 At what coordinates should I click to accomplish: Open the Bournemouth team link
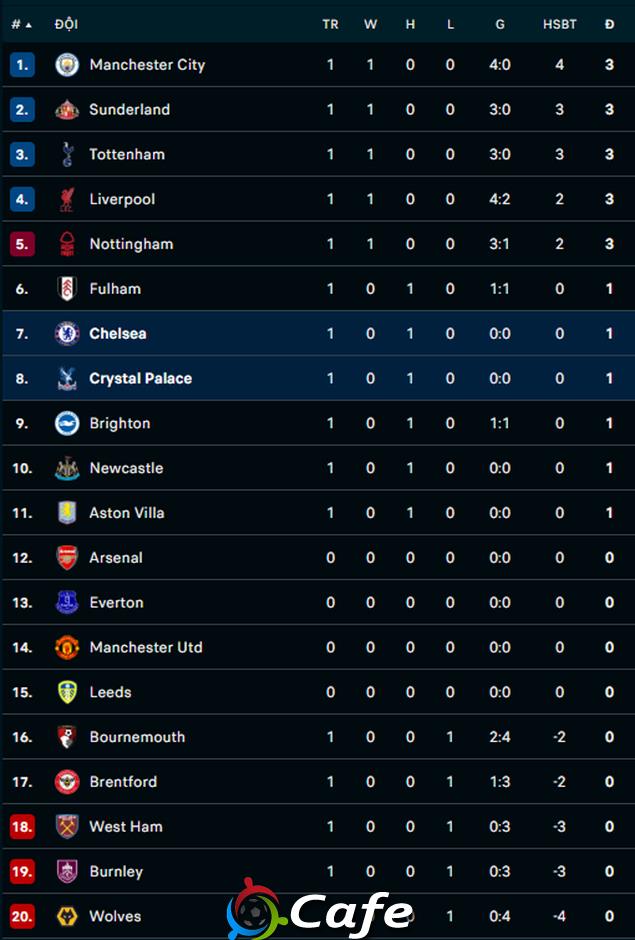coord(137,737)
